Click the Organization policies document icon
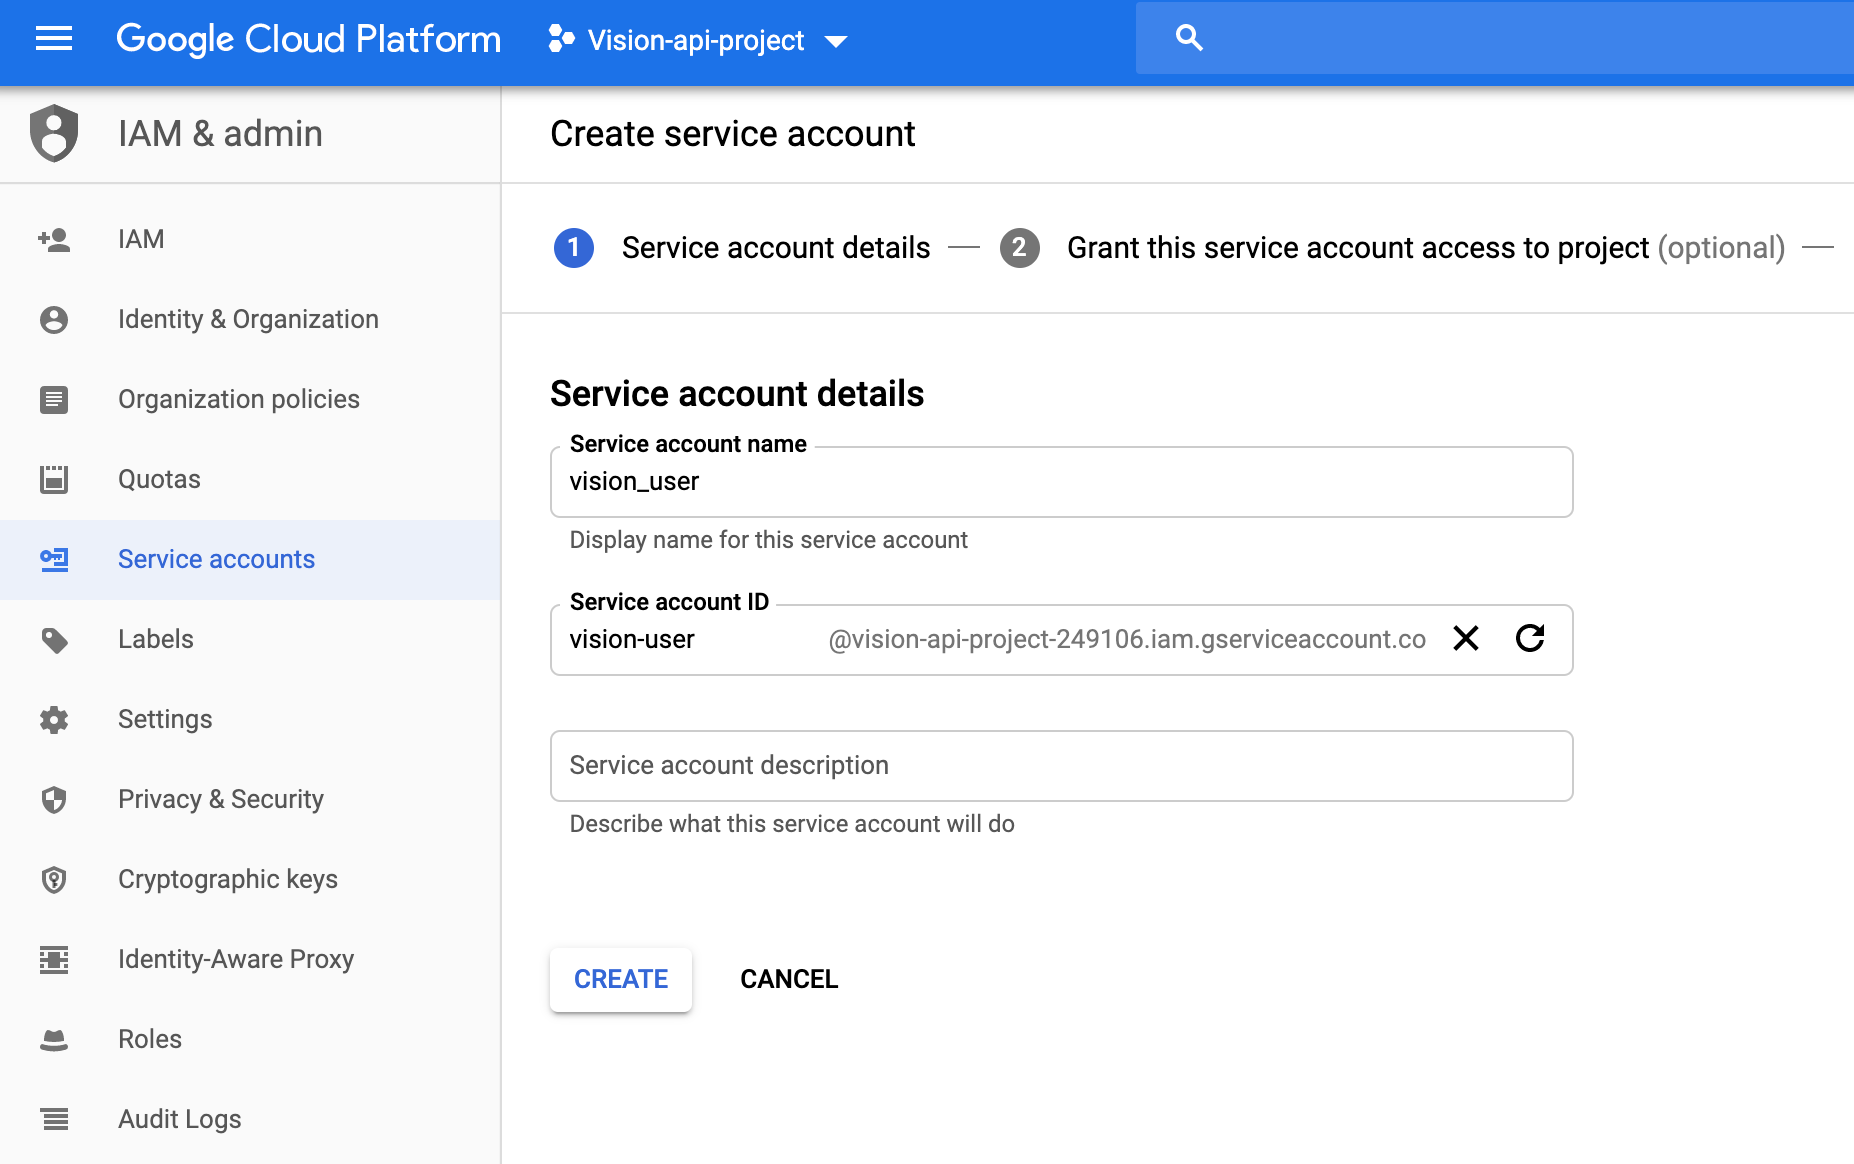This screenshot has height=1164, width=1854. coord(54,400)
